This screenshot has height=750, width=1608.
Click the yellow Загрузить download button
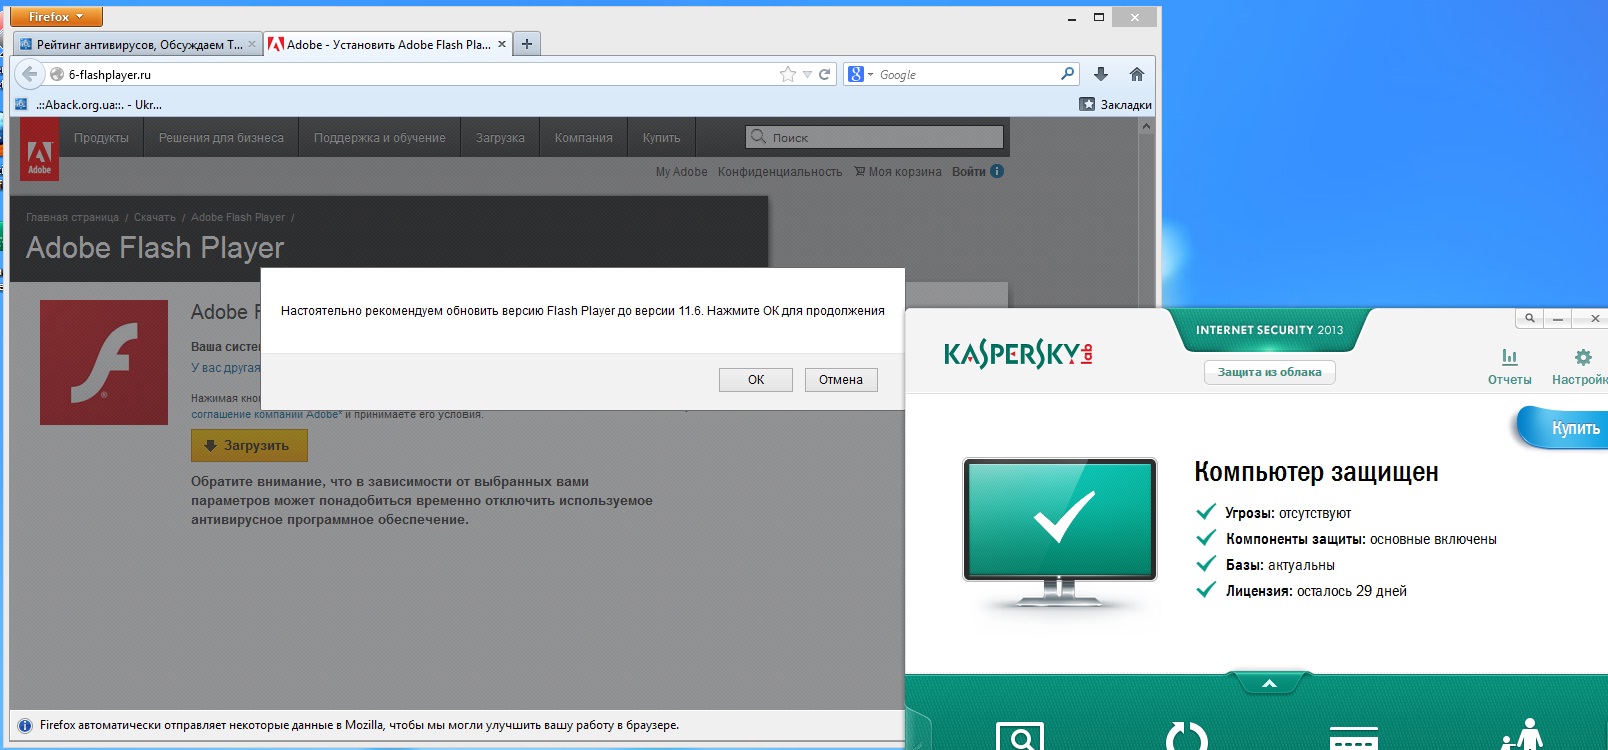pos(249,446)
